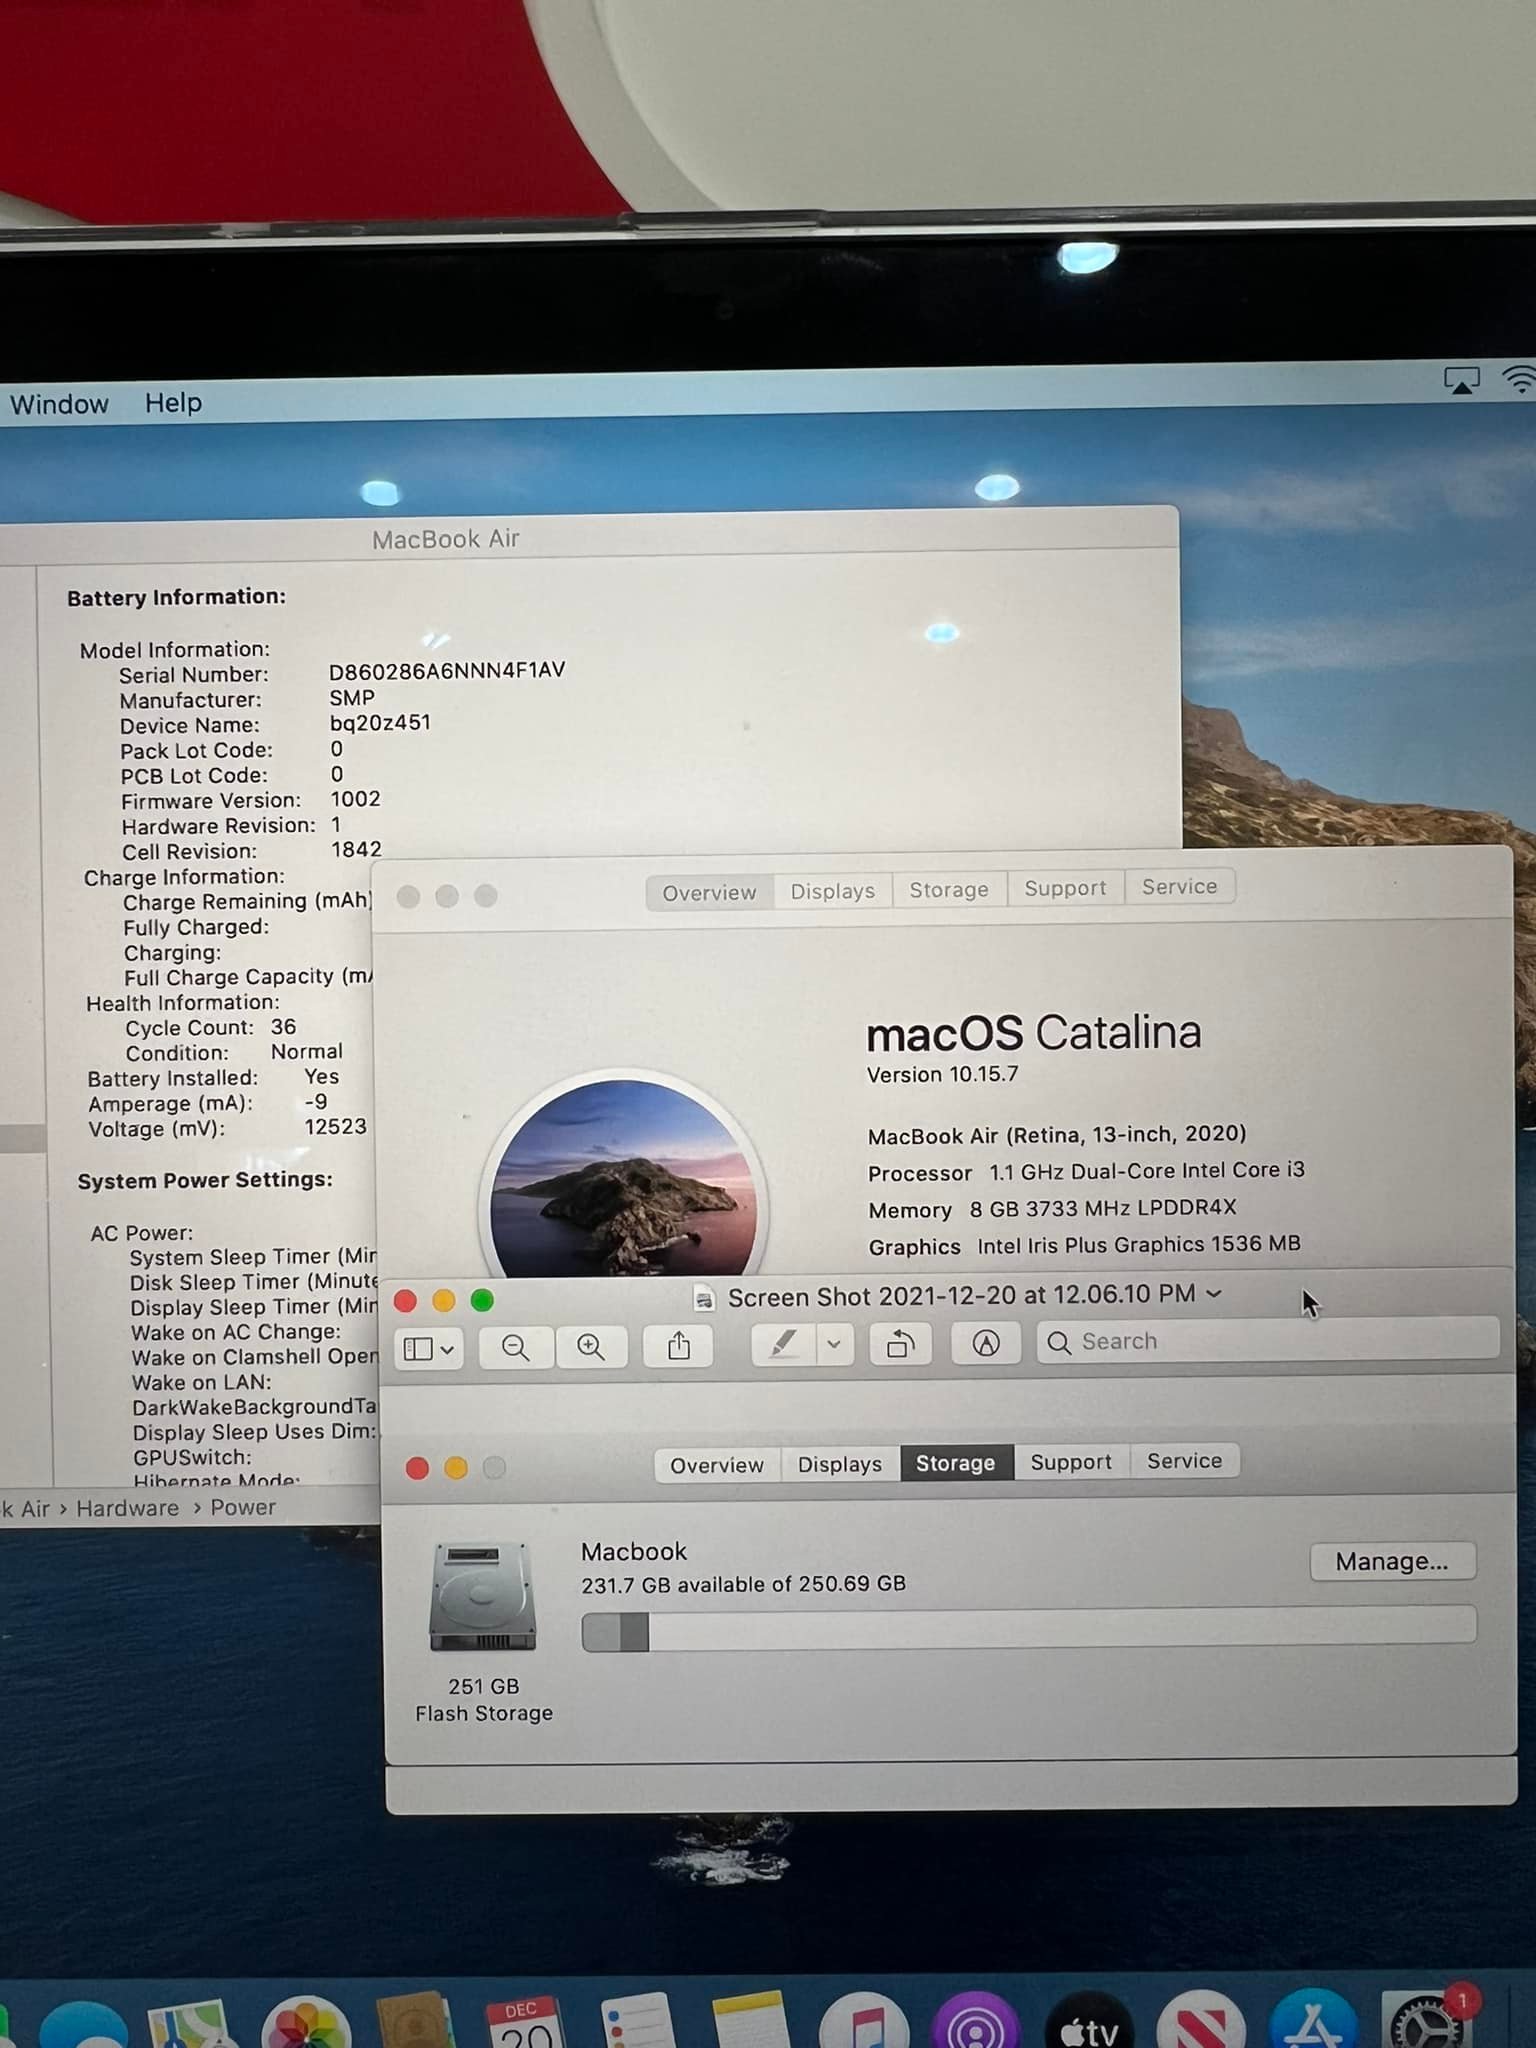Open the Window menu
The image size is (1536, 2048).
pos(59,404)
